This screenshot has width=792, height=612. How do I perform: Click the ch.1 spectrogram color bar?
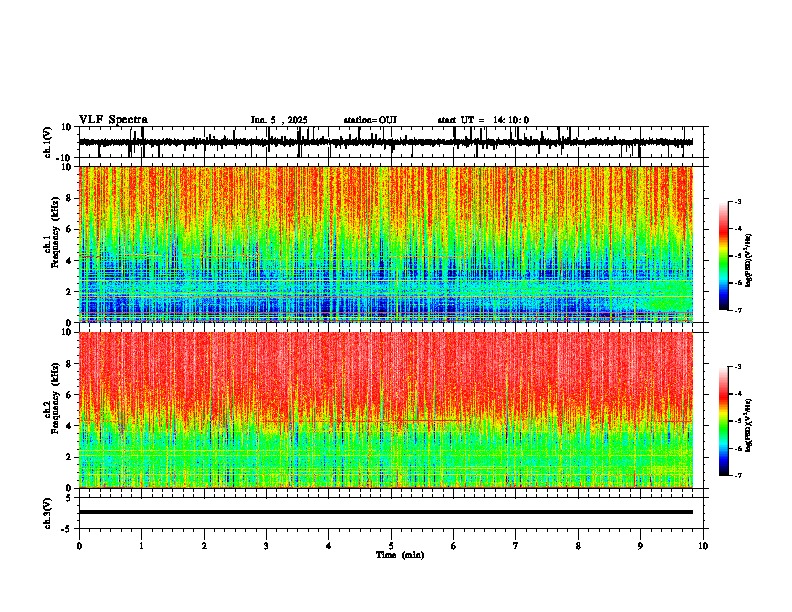pyautogui.click(x=723, y=256)
